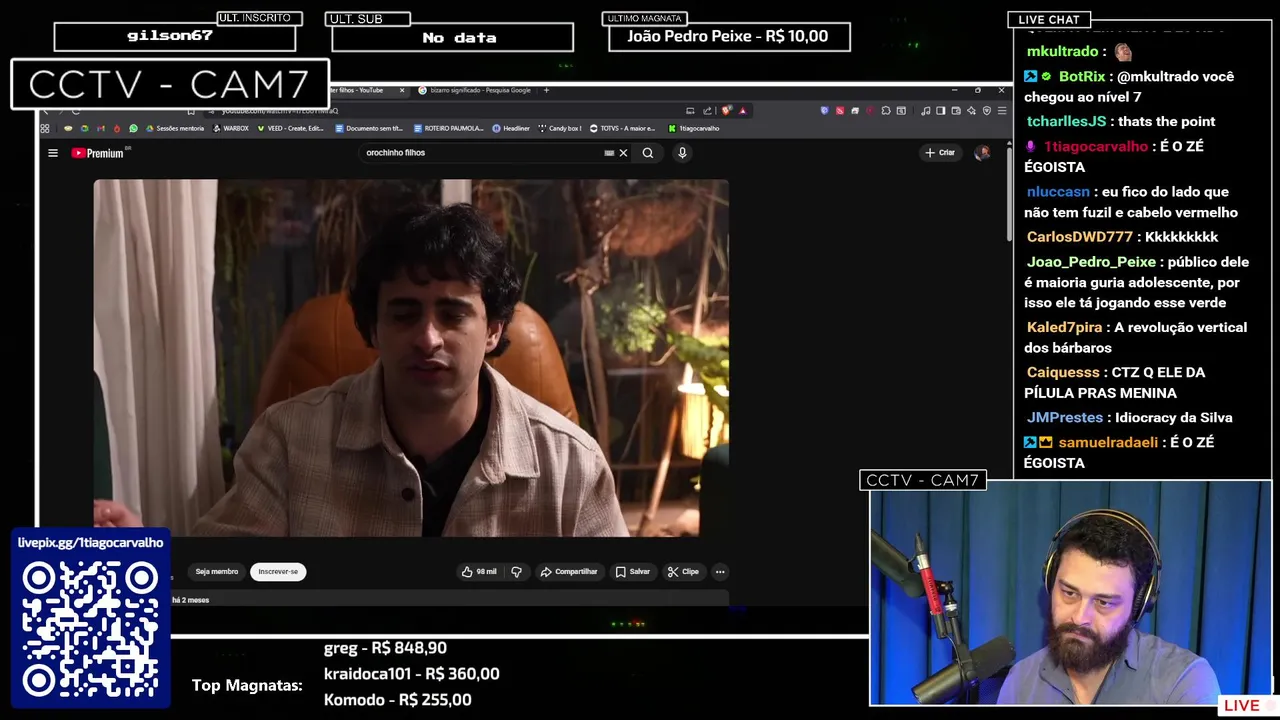
Task: Click on the YouTube video player
Action: (x=411, y=358)
